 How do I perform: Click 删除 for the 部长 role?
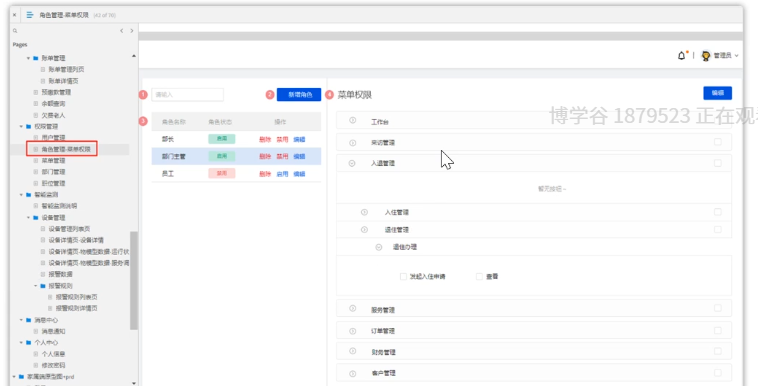tap(265, 139)
